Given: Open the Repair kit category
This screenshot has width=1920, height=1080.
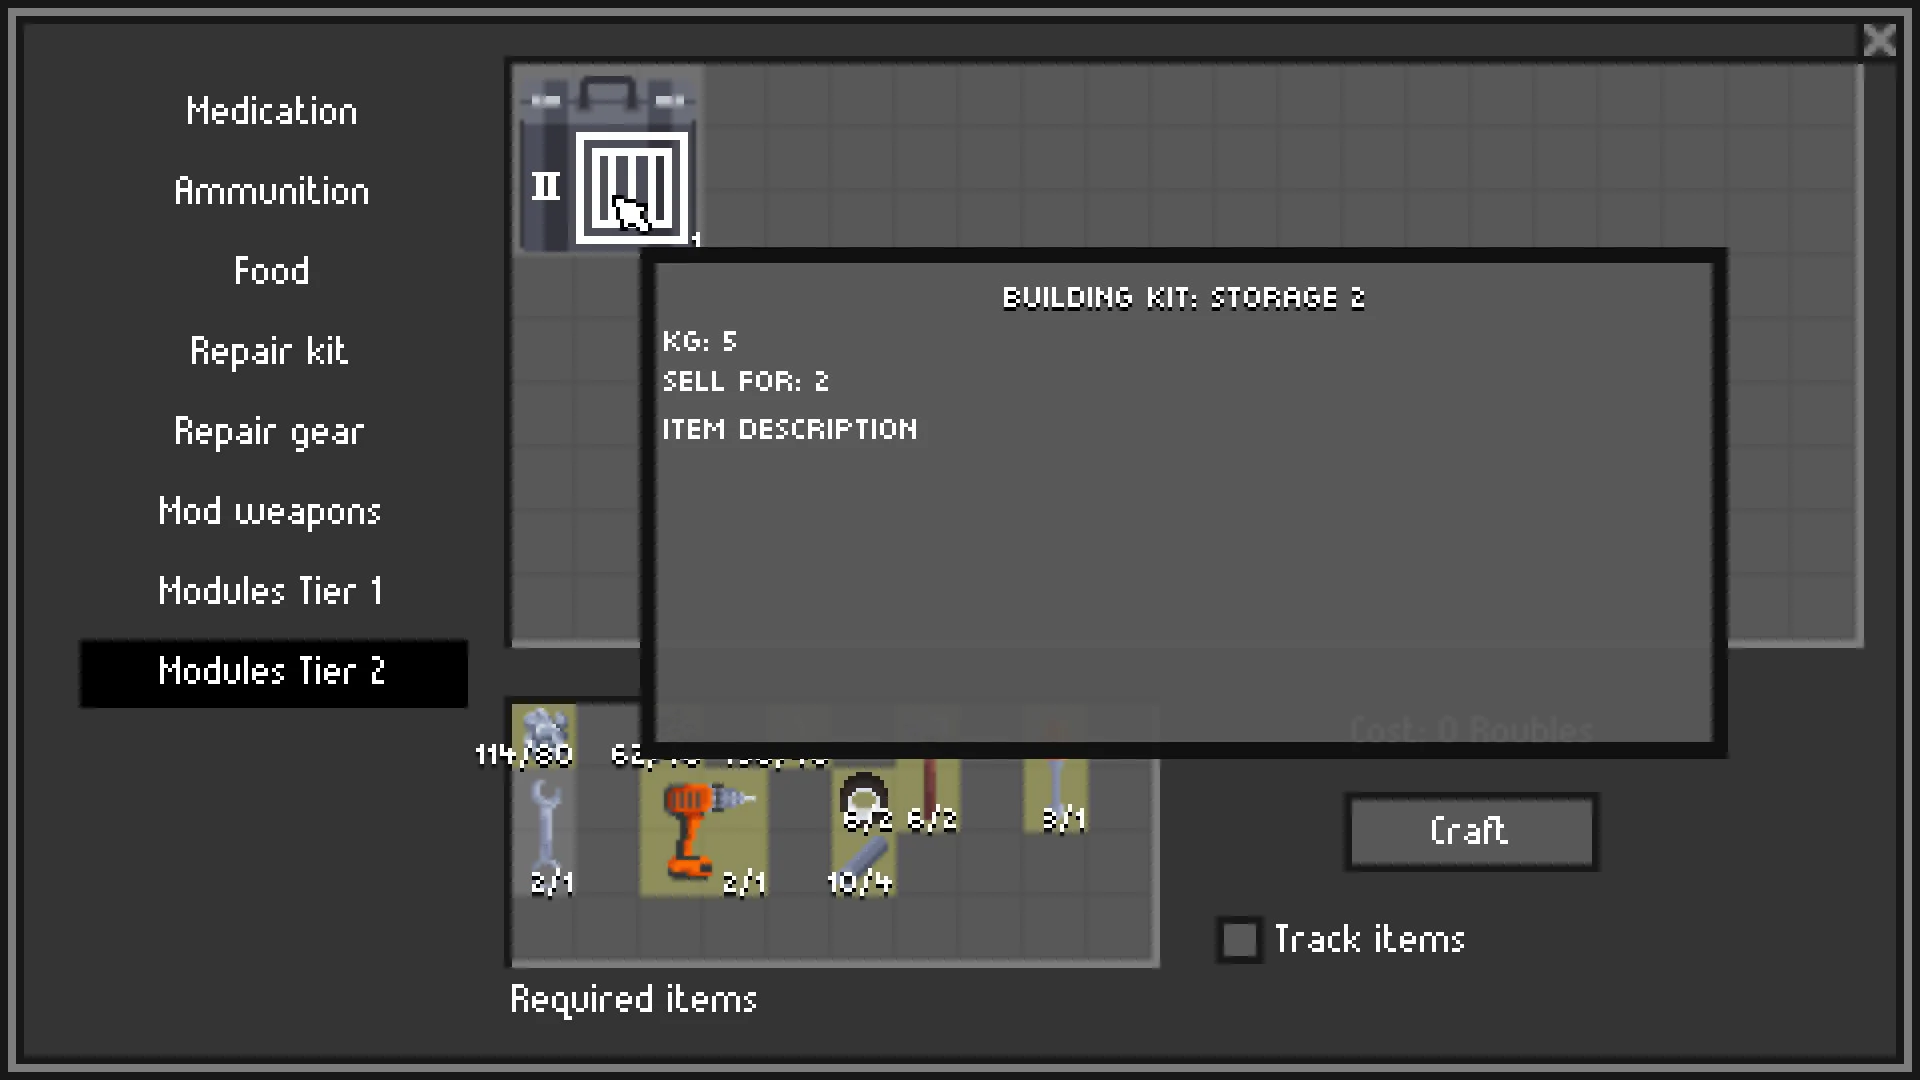Looking at the screenshot, I should (x=270, y=349).
